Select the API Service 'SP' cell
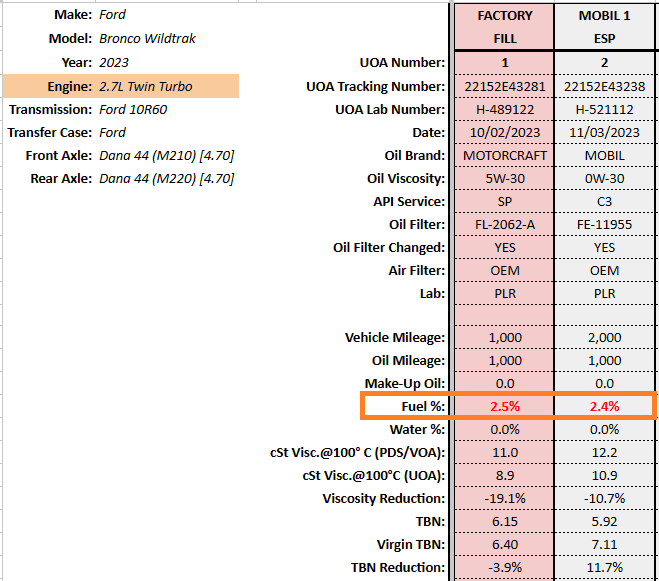 [x=504, y=202]
